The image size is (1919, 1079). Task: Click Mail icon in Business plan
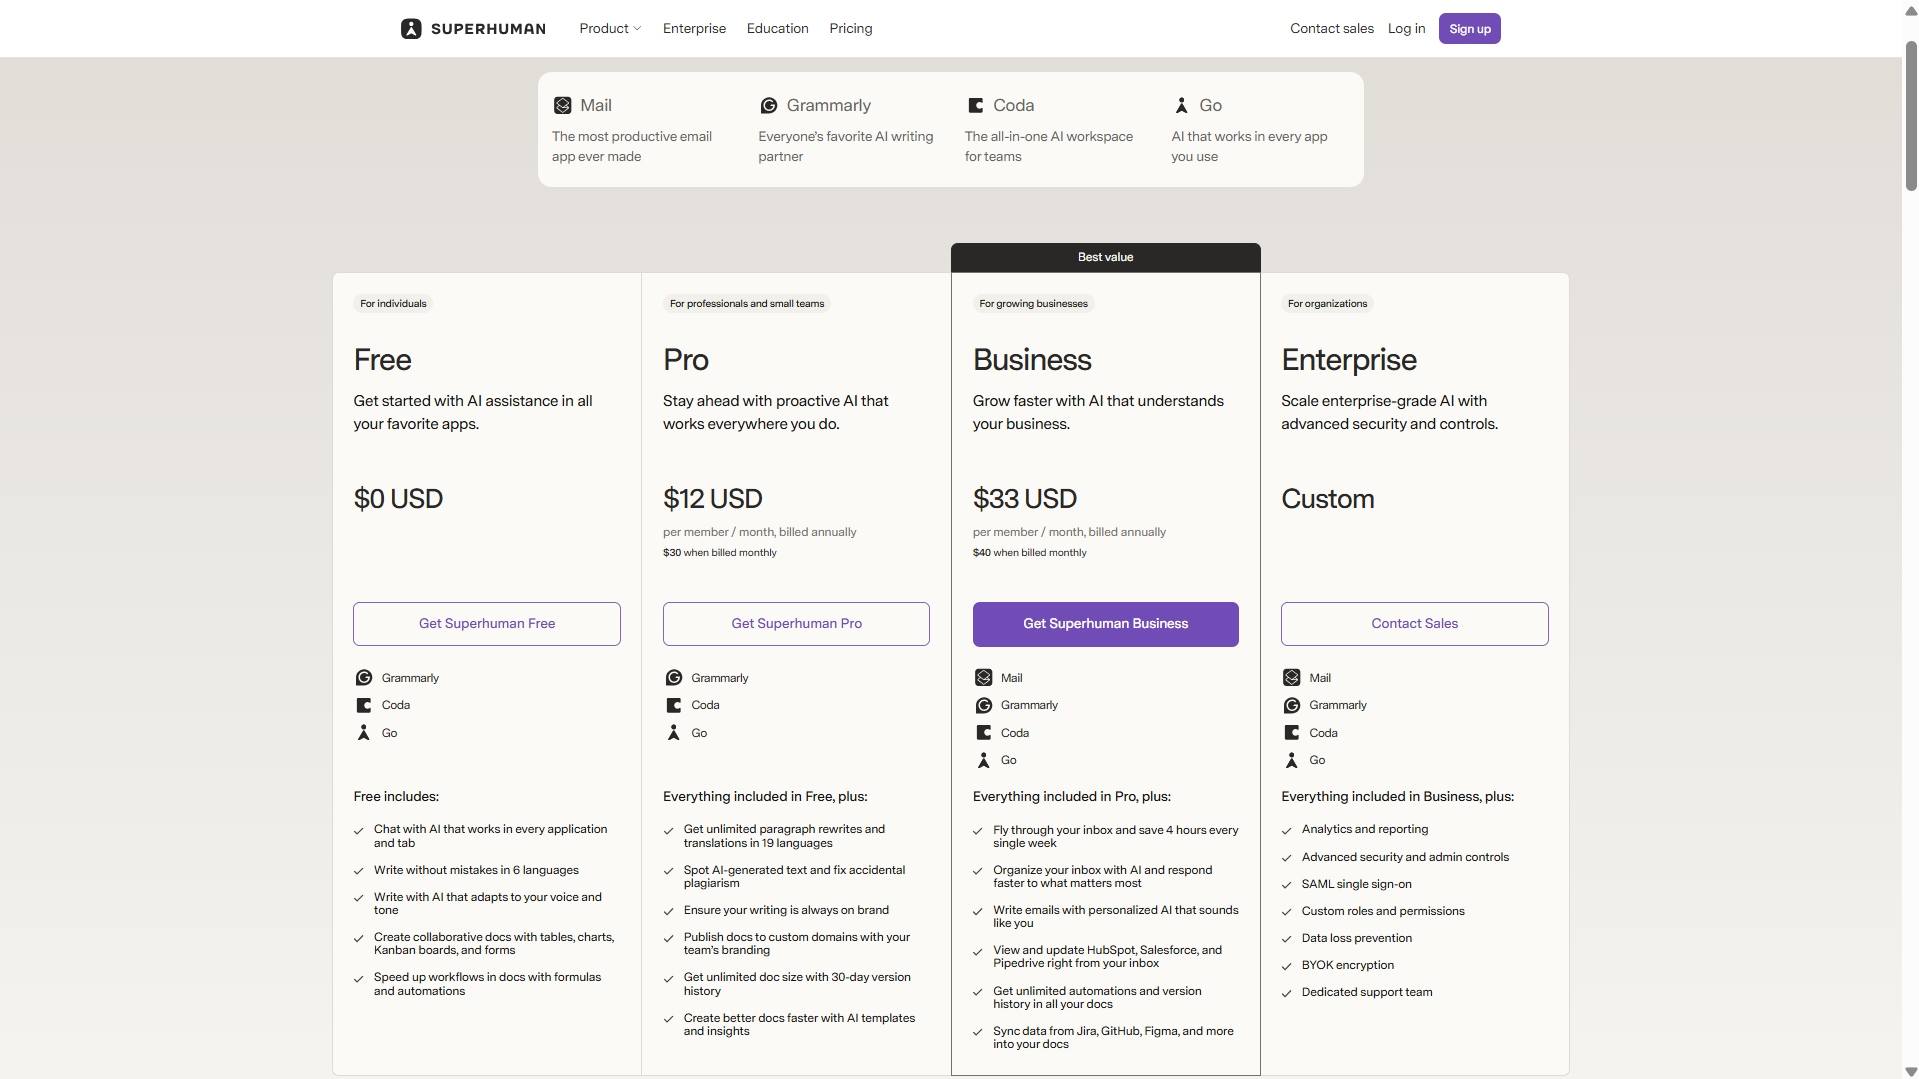pyautogui.click(x=984, y=678)
